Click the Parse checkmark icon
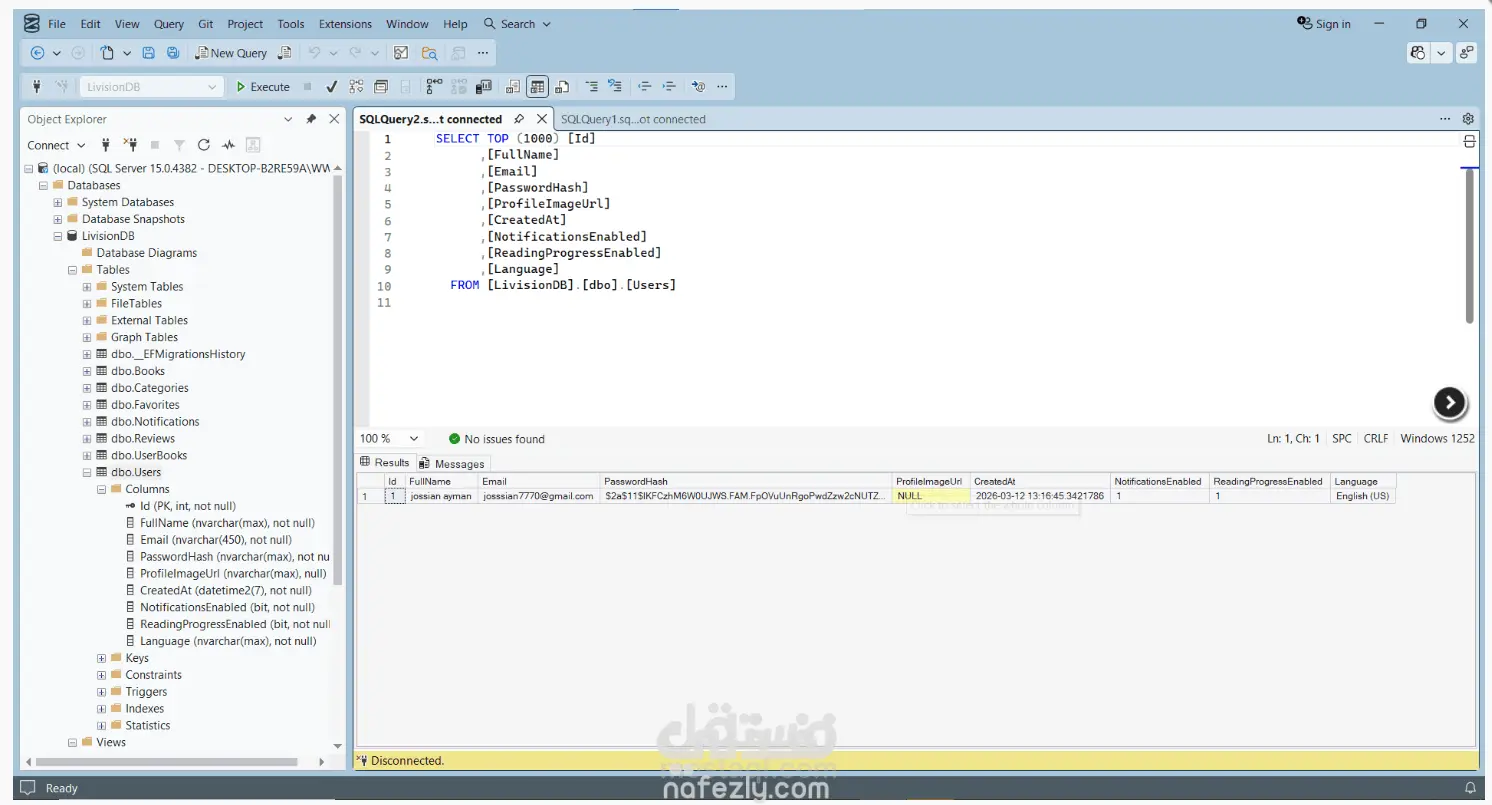Image resolution: width=1492 pixels, height=805 pixels. click(x=332, y=87)
